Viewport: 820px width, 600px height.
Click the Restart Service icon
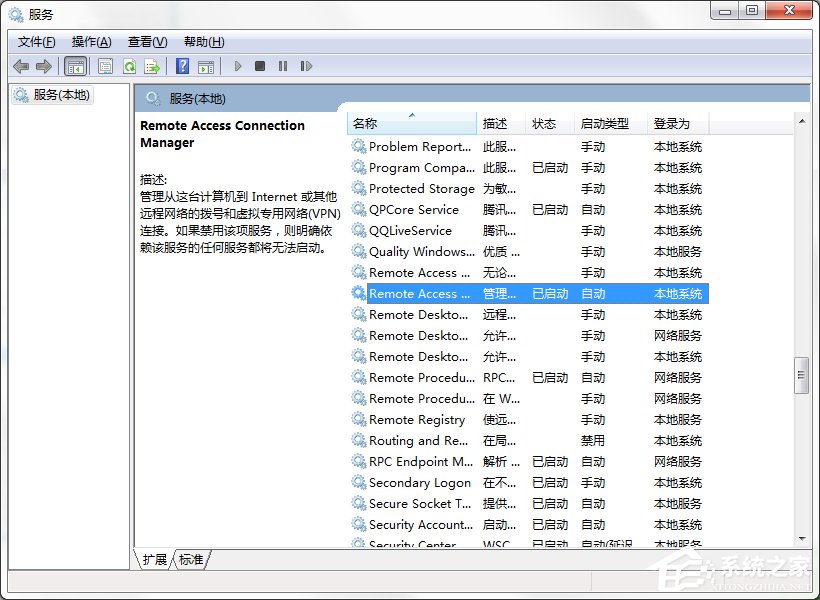pos(305,66)
